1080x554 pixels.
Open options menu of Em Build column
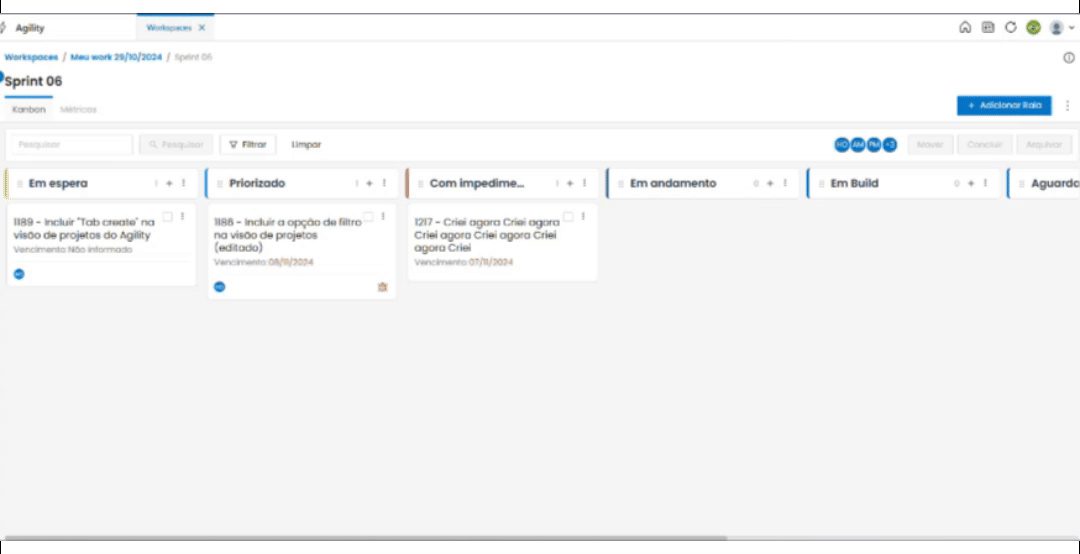[985, 183]
